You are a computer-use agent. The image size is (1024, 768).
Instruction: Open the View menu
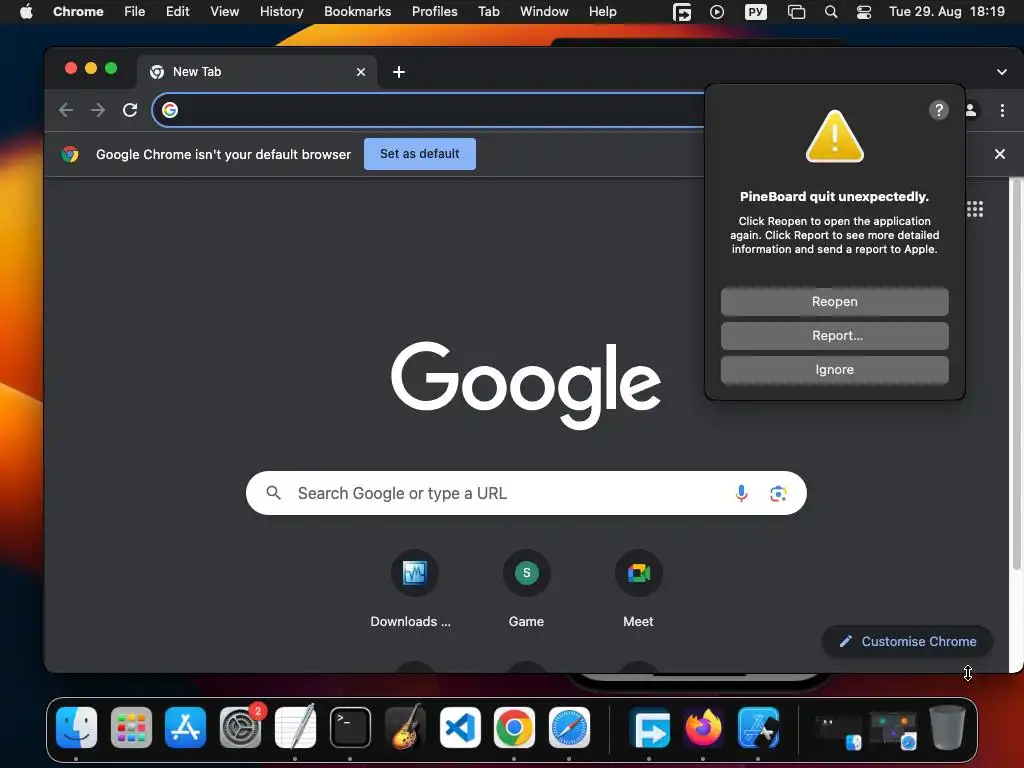[x=224, y=12]
